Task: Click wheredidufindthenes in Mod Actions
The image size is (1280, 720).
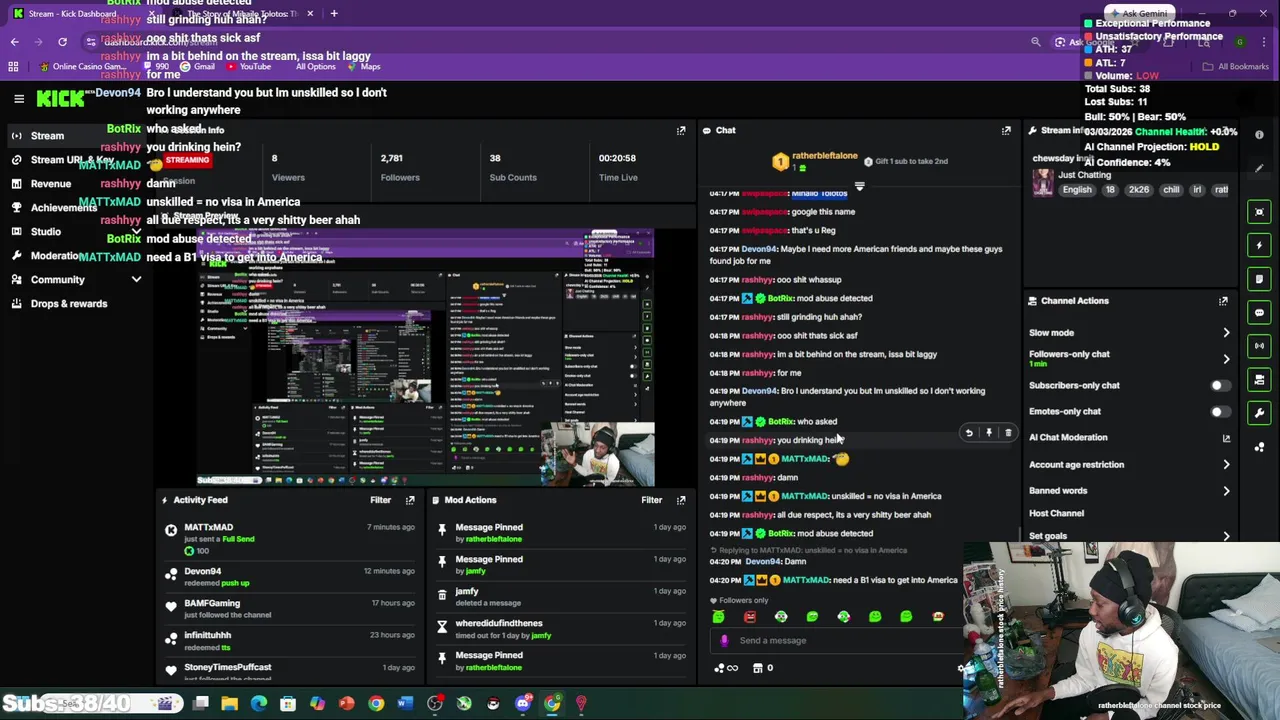Action: tap(499, 624)
